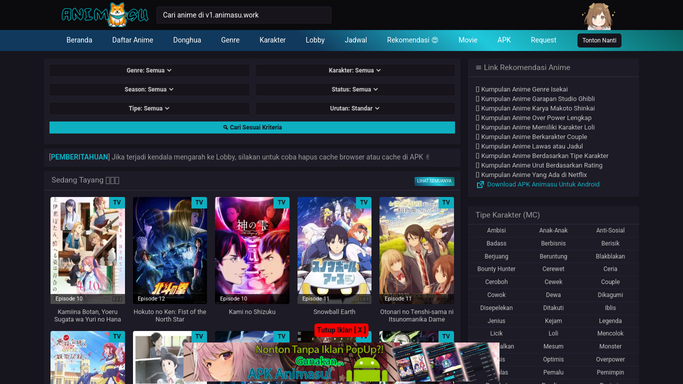Click the Cari anime search field

click(244, 15)
